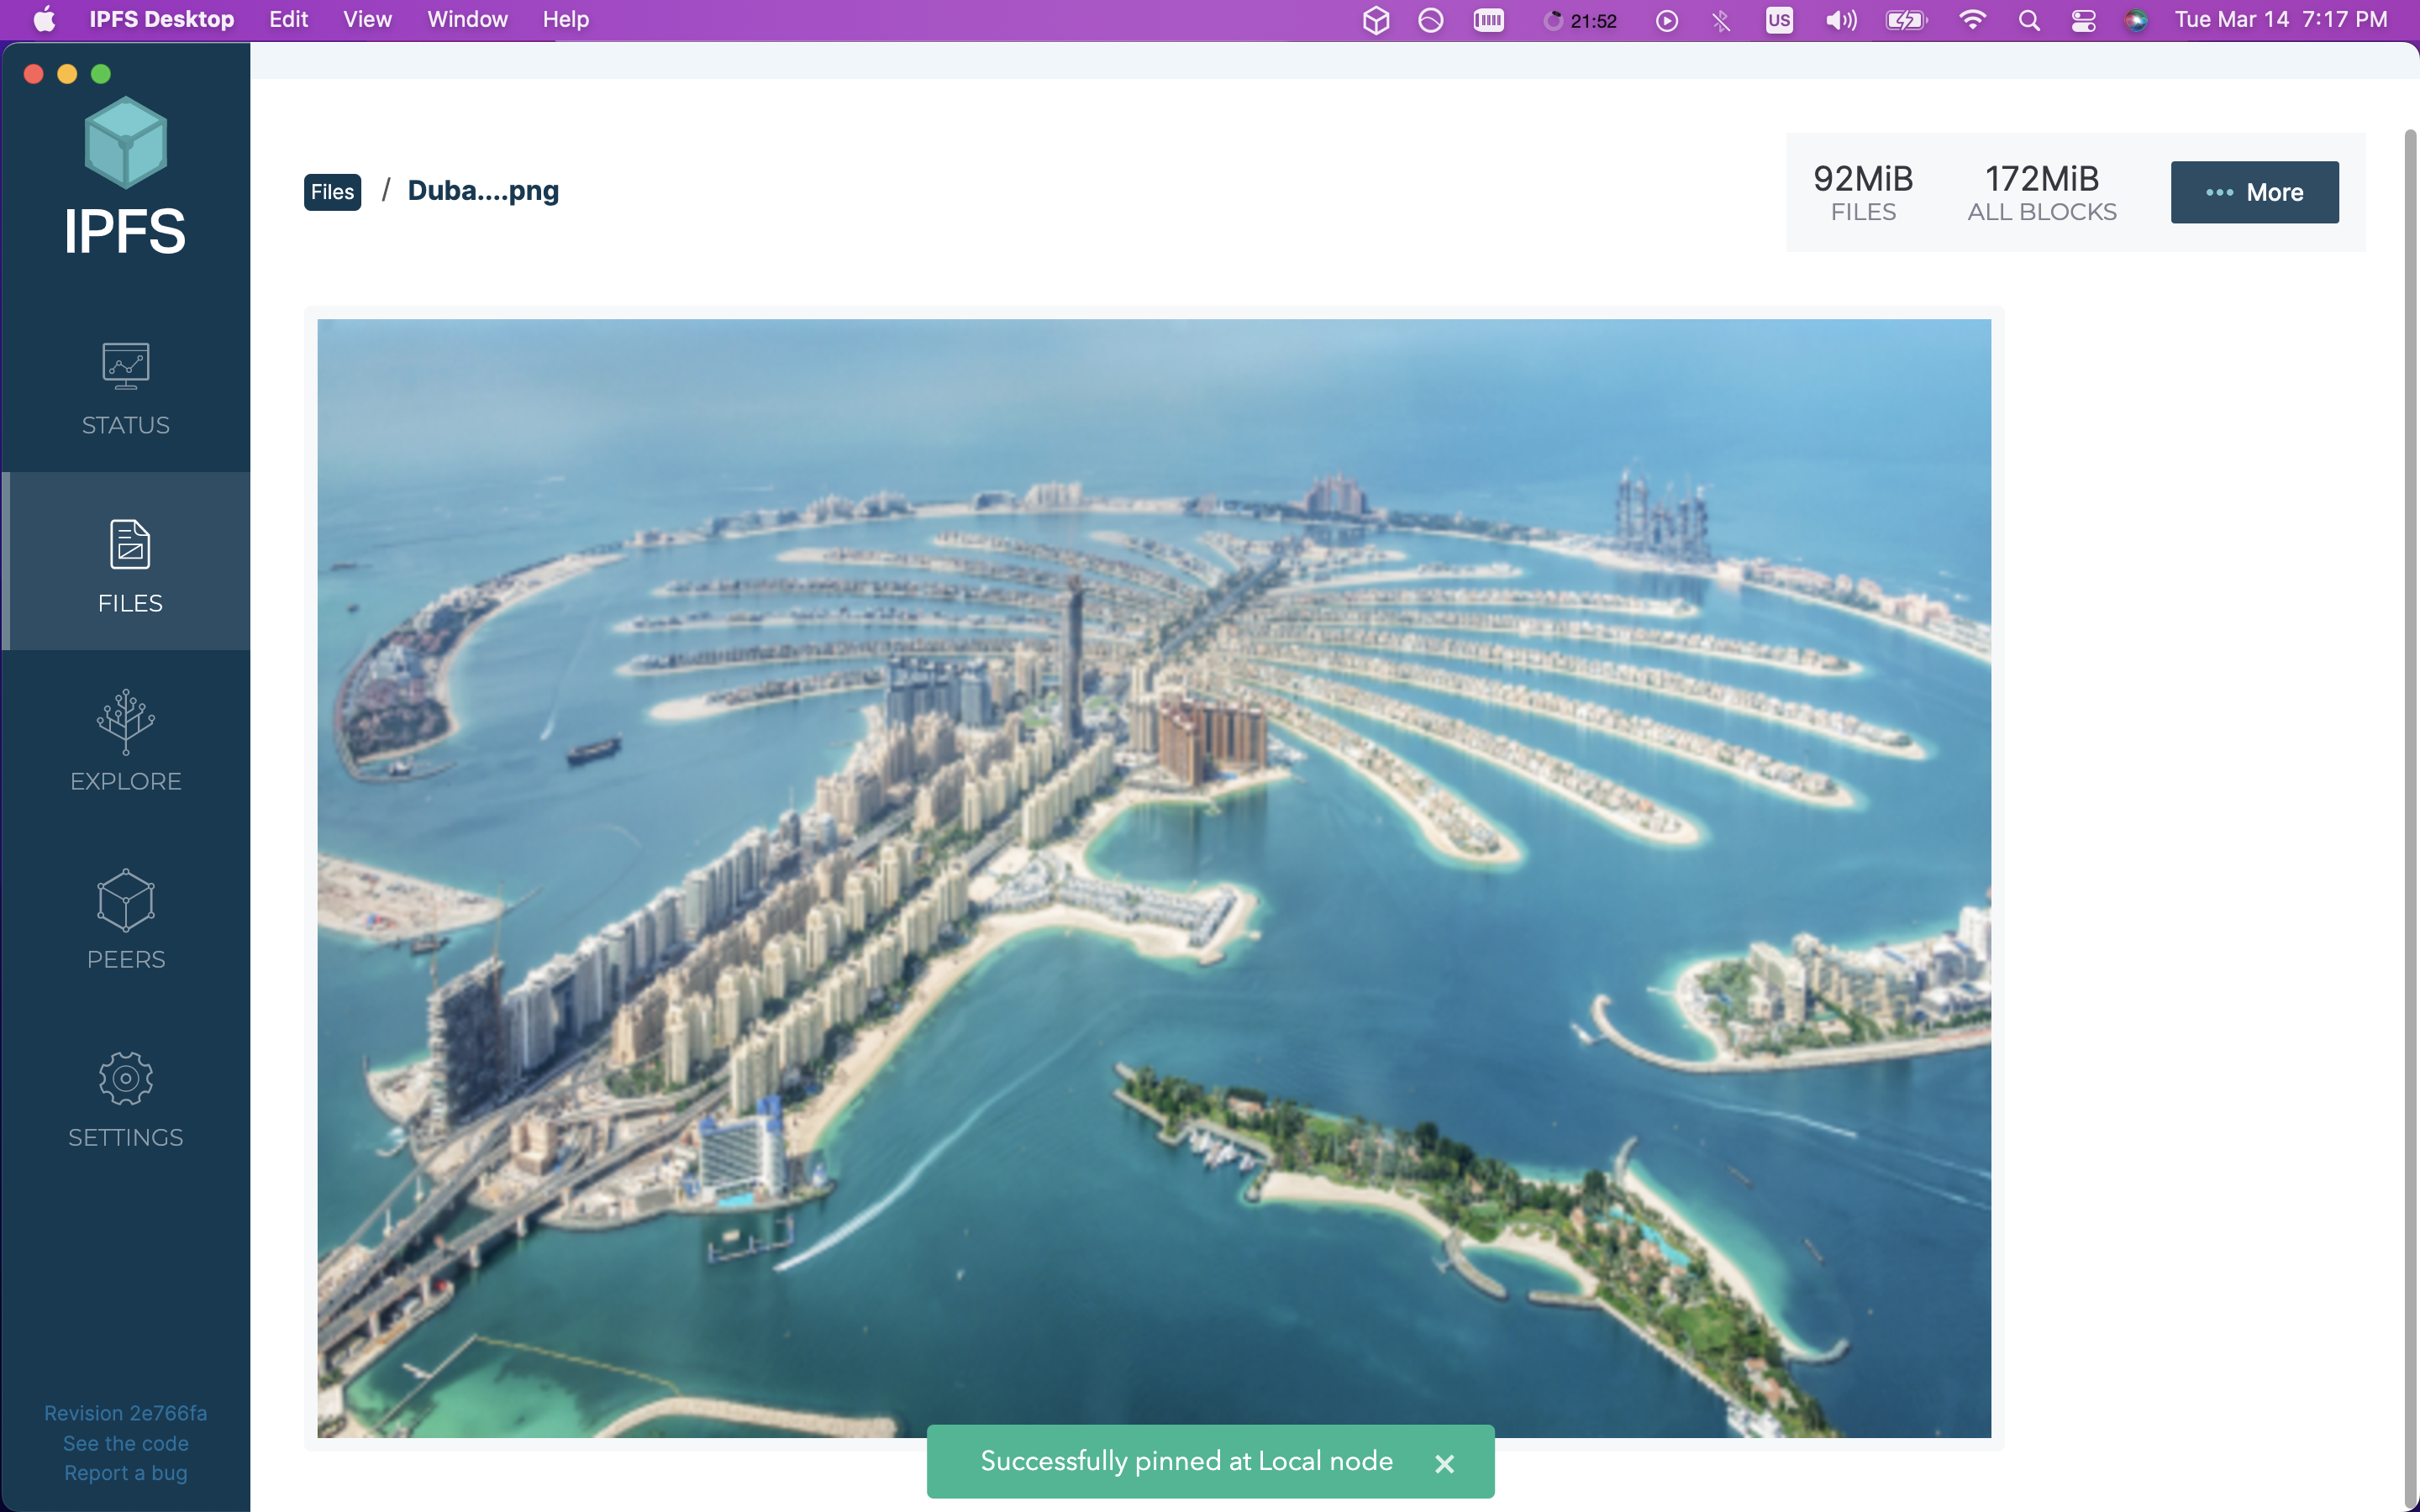This screenshot has width=2420, height=1512.
Task: Open Settings gear in sidebar
Action: pos(125,1078)
